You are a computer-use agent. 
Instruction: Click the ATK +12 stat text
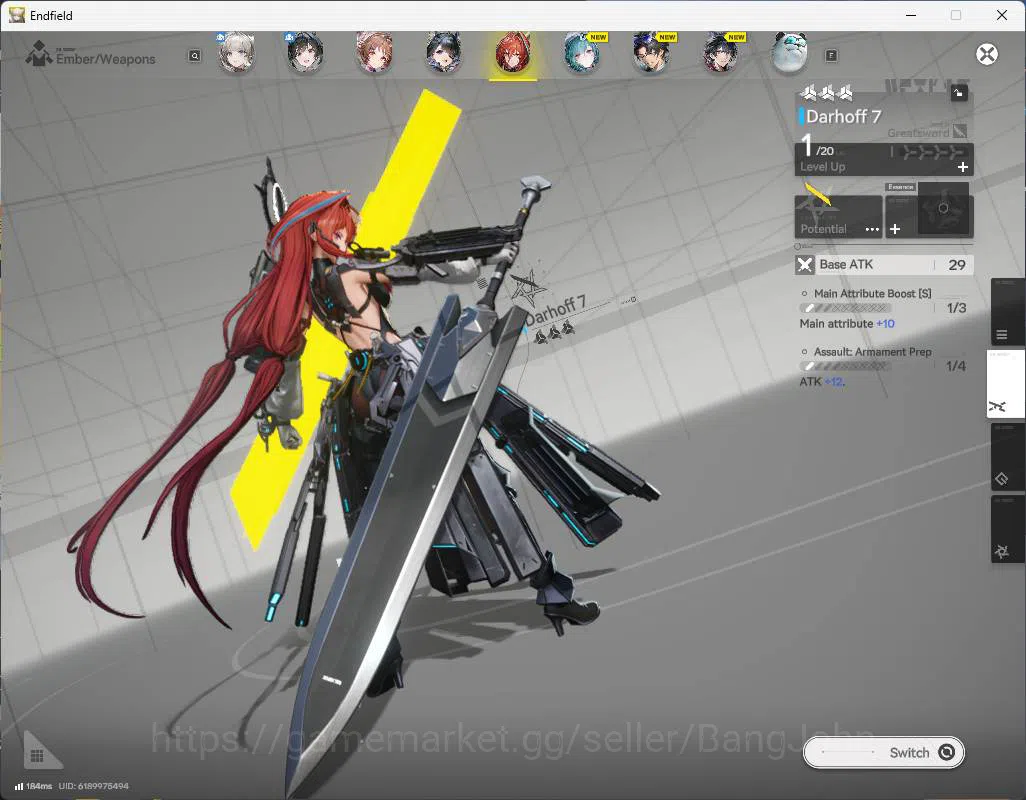click(822, 382)
